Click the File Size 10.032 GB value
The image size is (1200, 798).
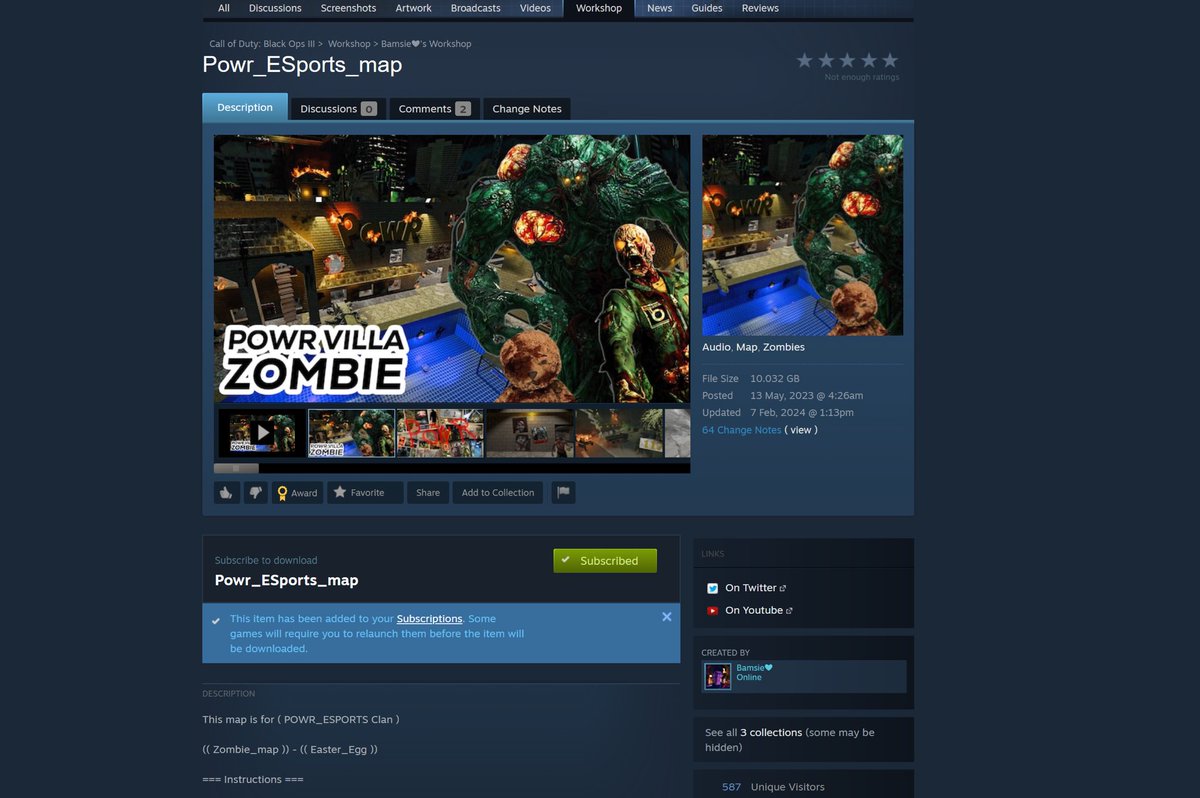pyautogui.click(x=775, y=379)
